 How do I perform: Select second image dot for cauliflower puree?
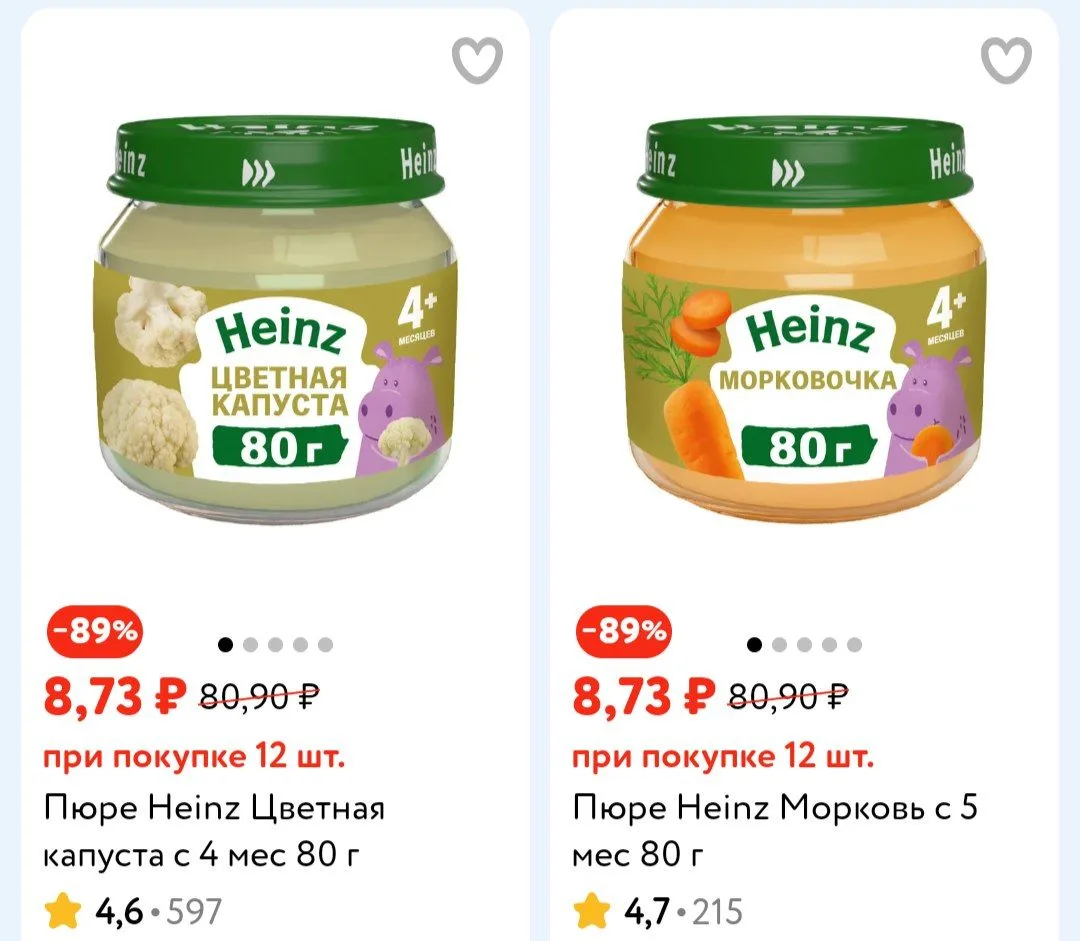(250, 645)
